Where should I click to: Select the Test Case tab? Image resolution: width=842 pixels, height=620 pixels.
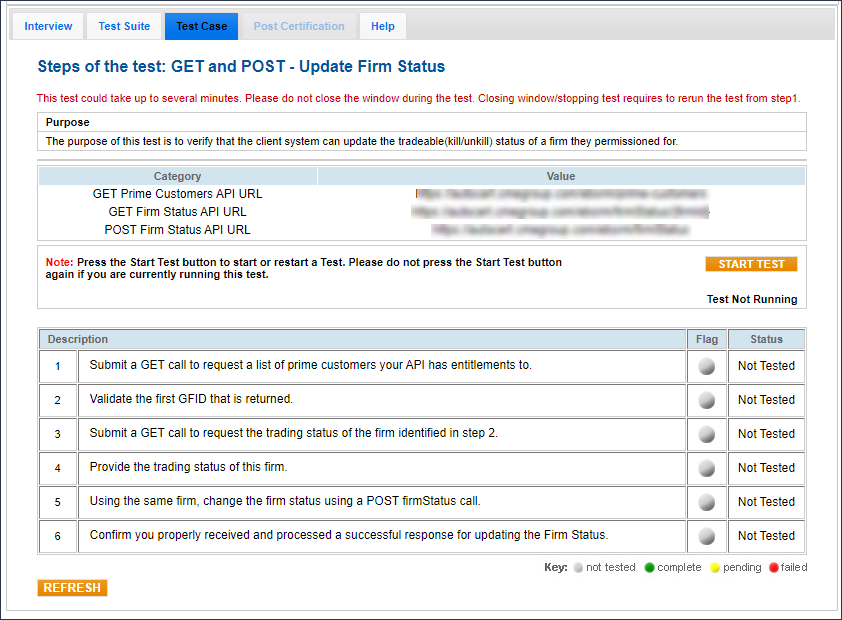[x=201, y=26]
